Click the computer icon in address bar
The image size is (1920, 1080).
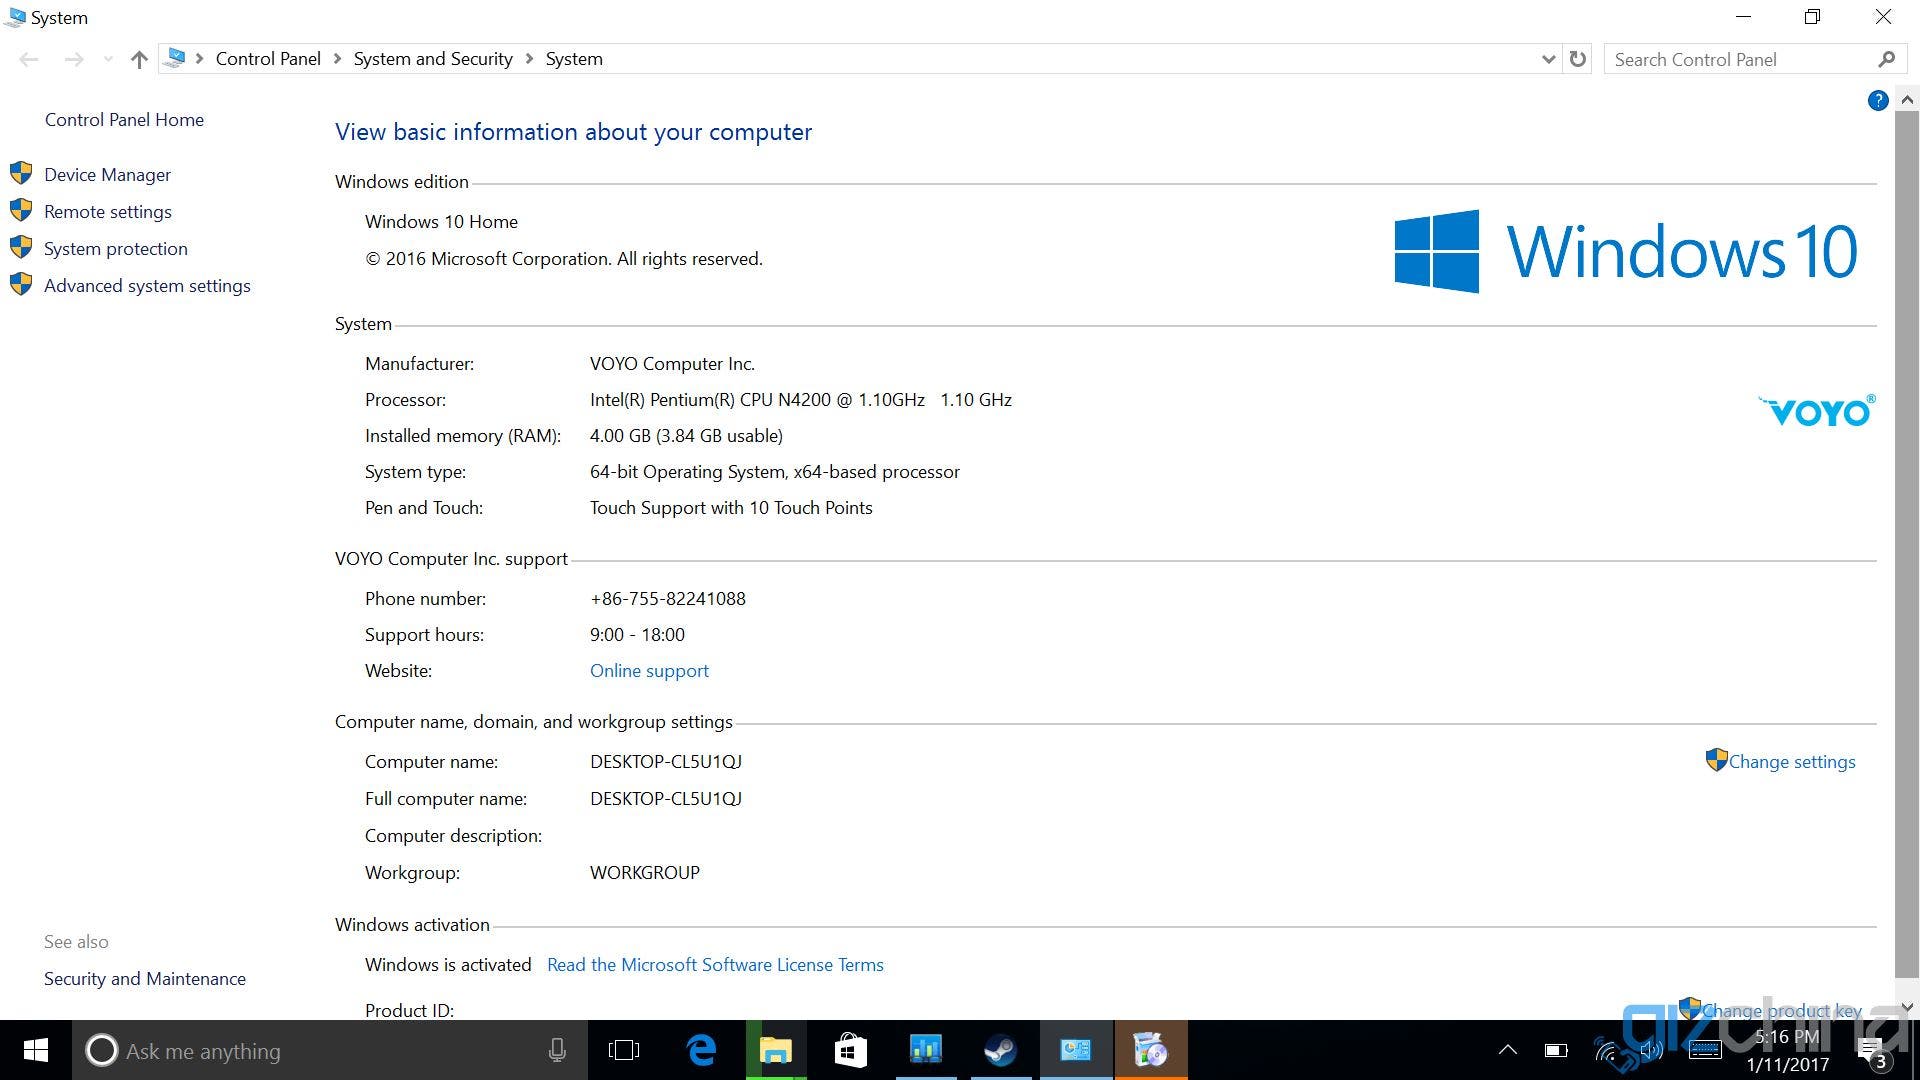pos(175,58)
